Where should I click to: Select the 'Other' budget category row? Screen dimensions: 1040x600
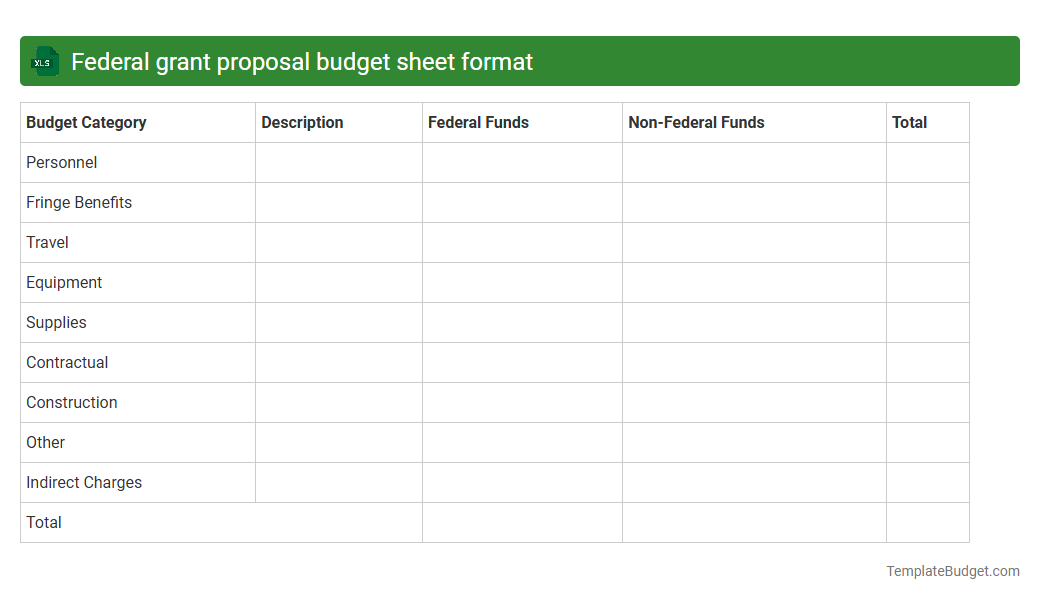45,442
